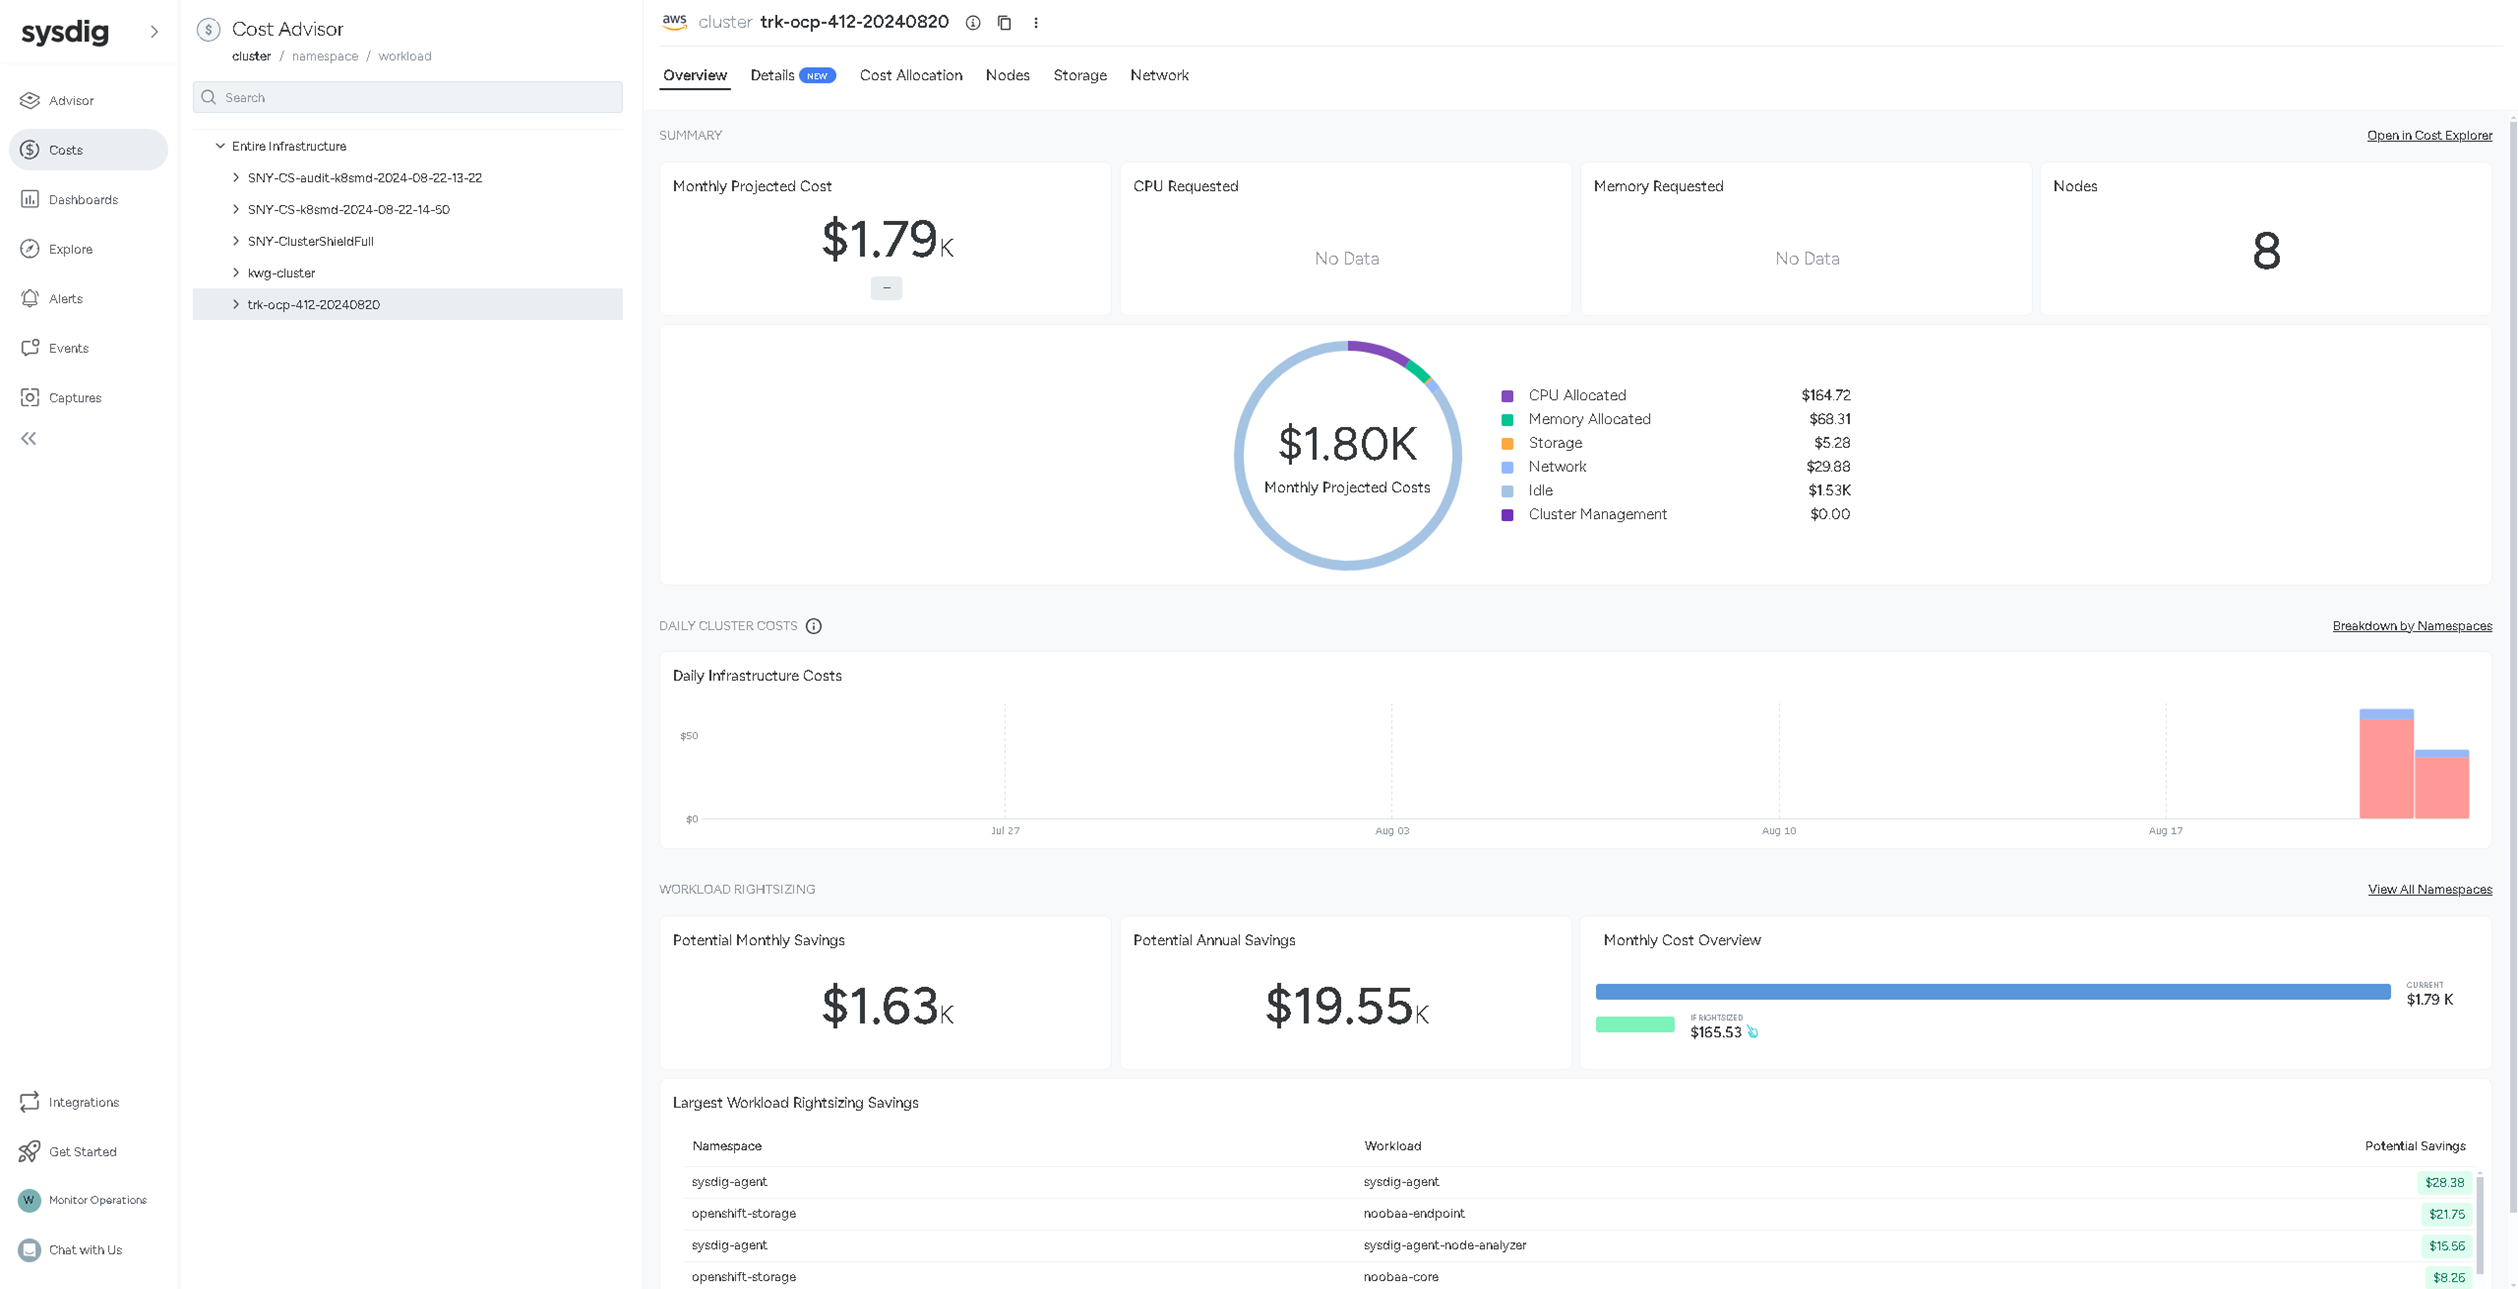Open the Explore compass icon
Viewport: 2518px width, 1289px height.
point(30,249)
